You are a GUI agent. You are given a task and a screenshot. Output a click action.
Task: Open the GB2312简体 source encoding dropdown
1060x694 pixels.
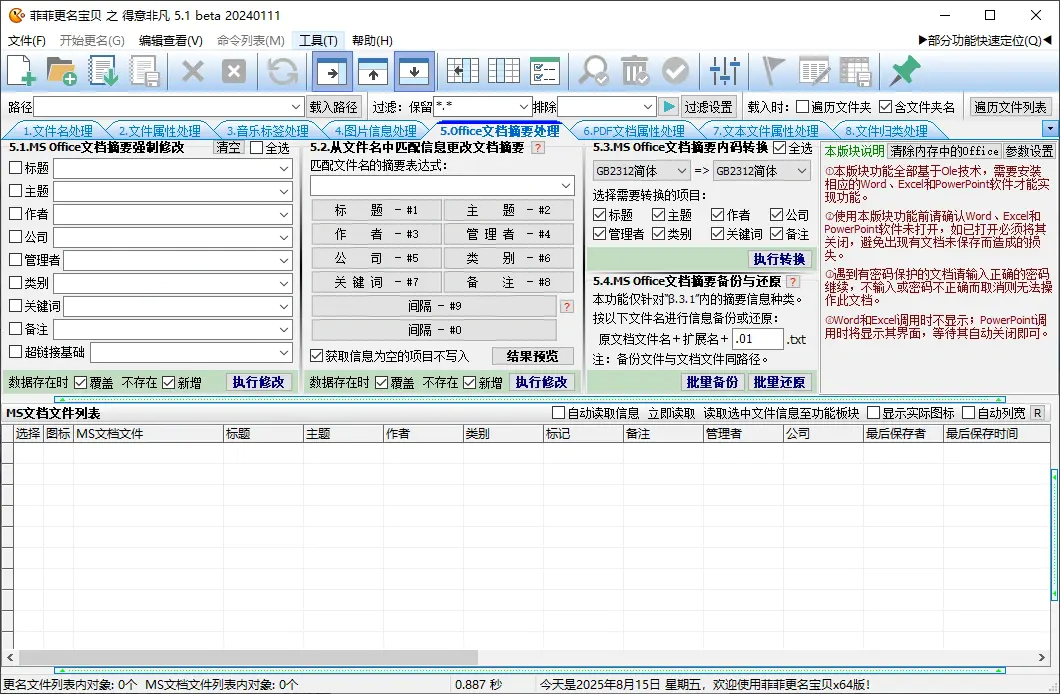641,171
